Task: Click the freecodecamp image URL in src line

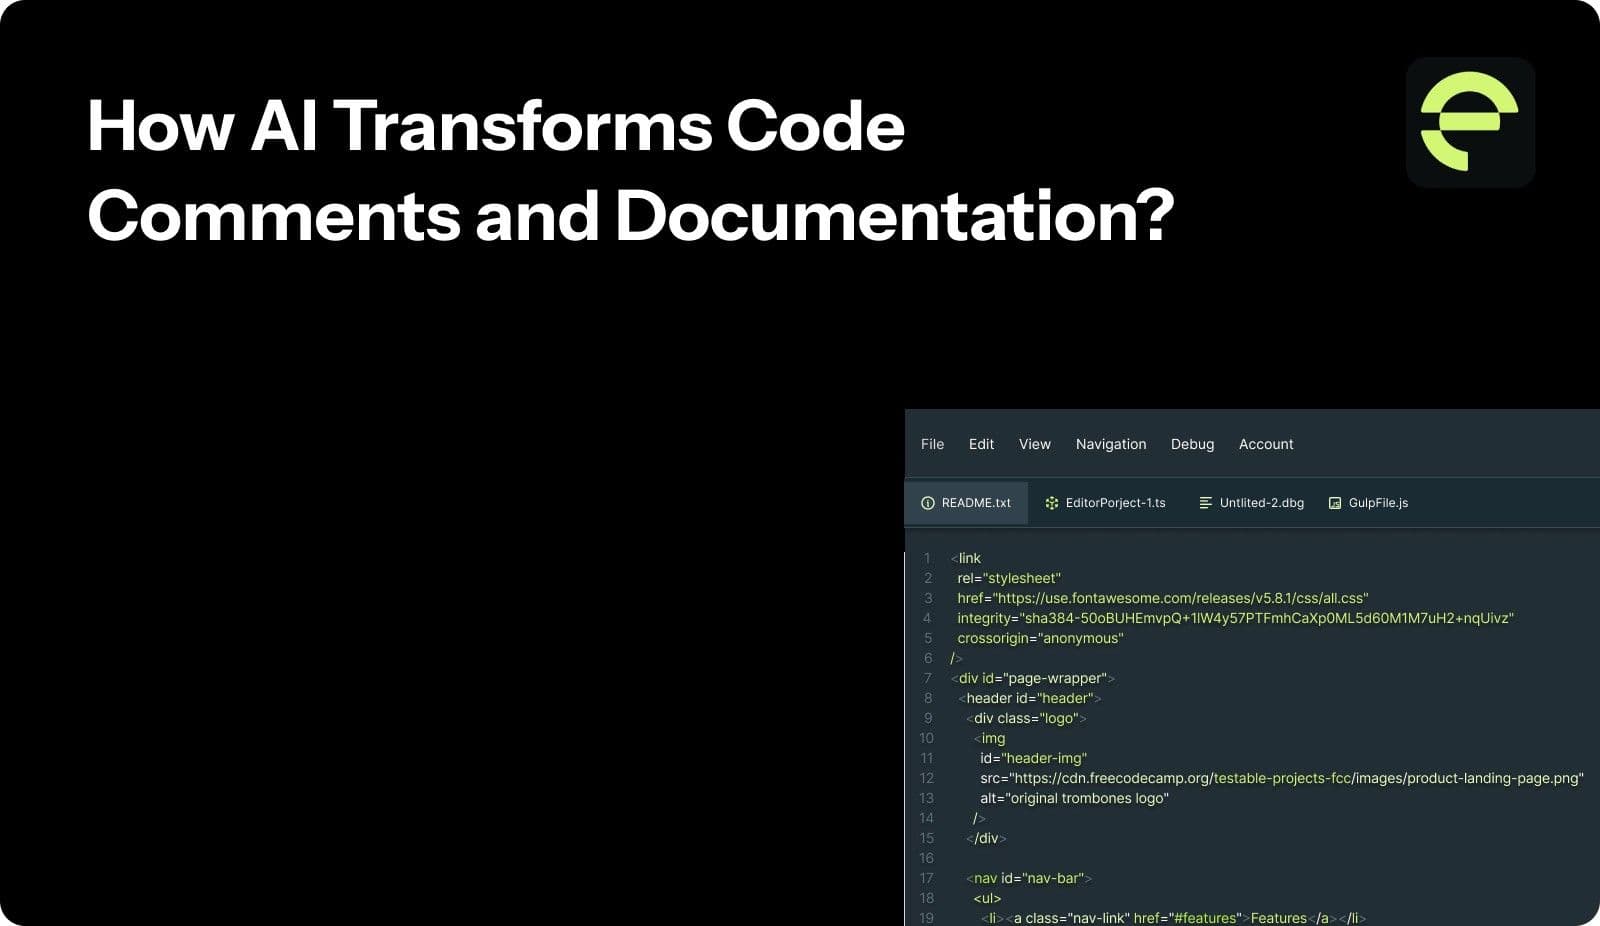Action: point(1298,778)
